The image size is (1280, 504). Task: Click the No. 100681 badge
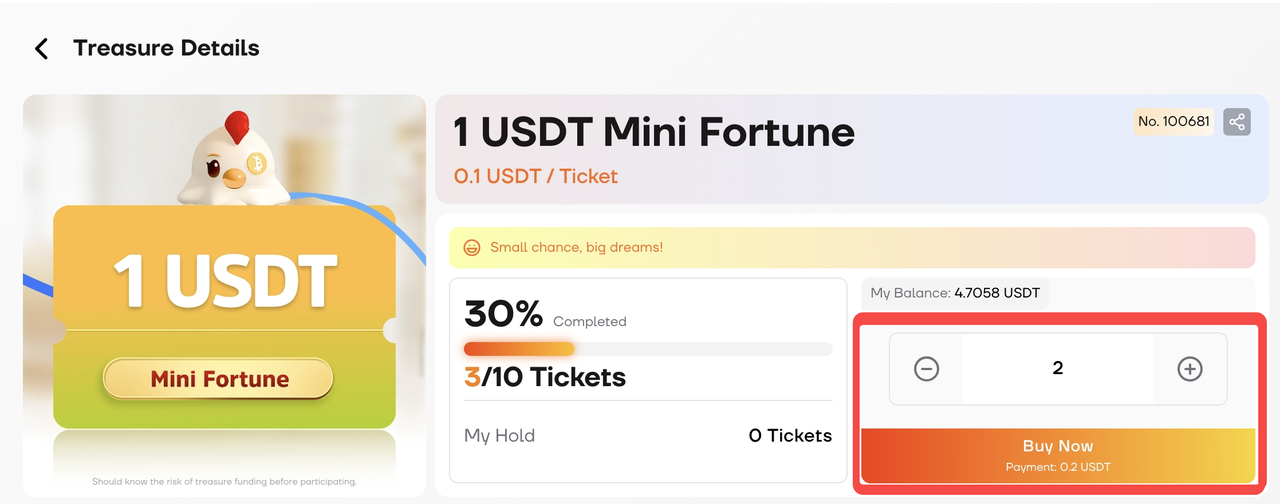[x=1174, y=122]
